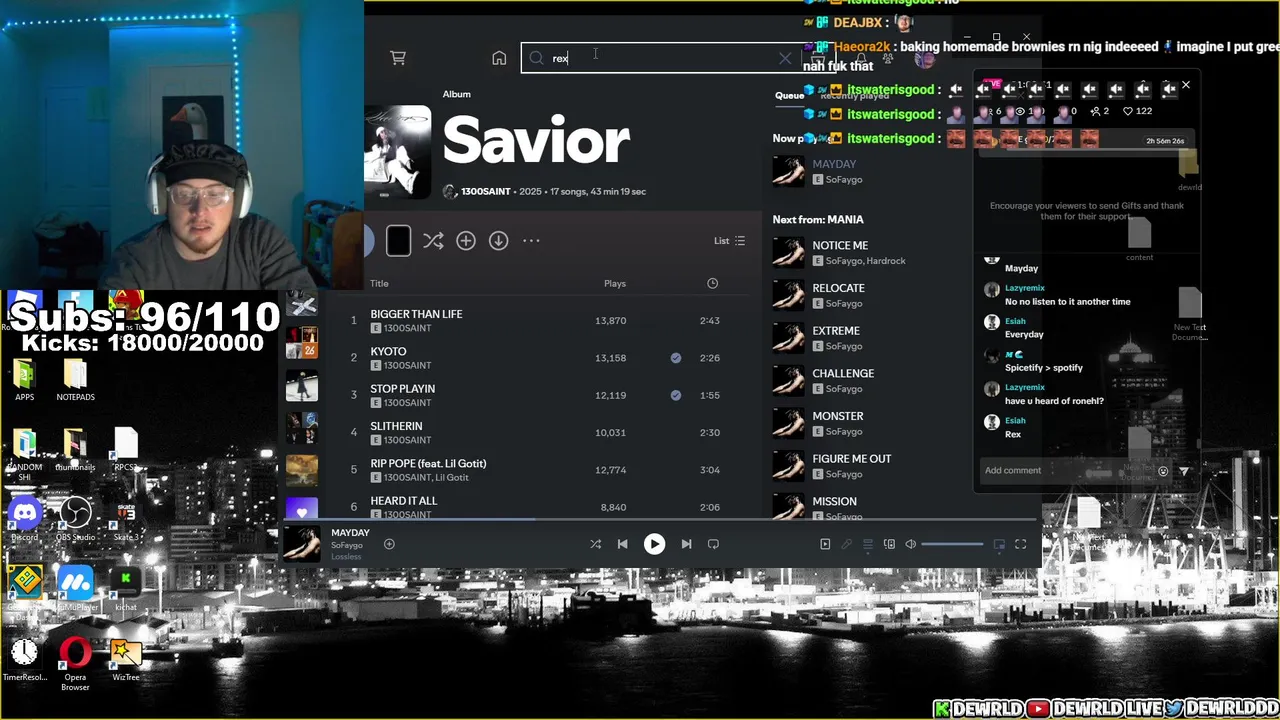Click the search field containing 'rex'
1280x720 pixels.
[660, 58]
